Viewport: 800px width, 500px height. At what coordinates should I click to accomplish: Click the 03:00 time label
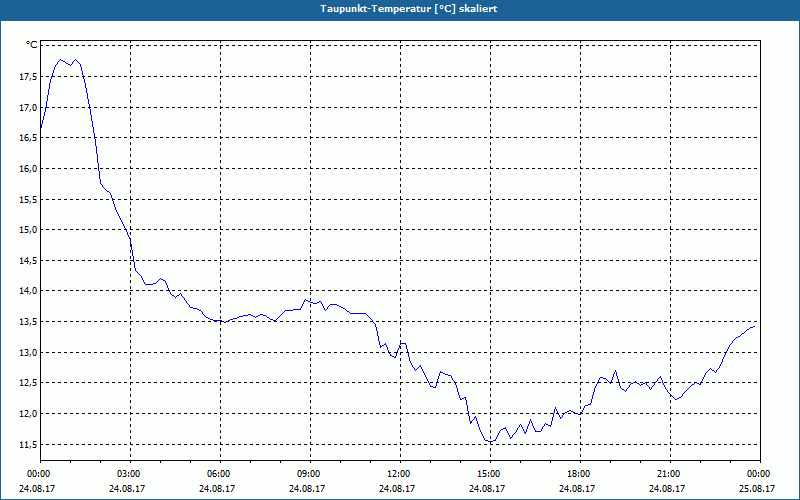click(131, 474)
